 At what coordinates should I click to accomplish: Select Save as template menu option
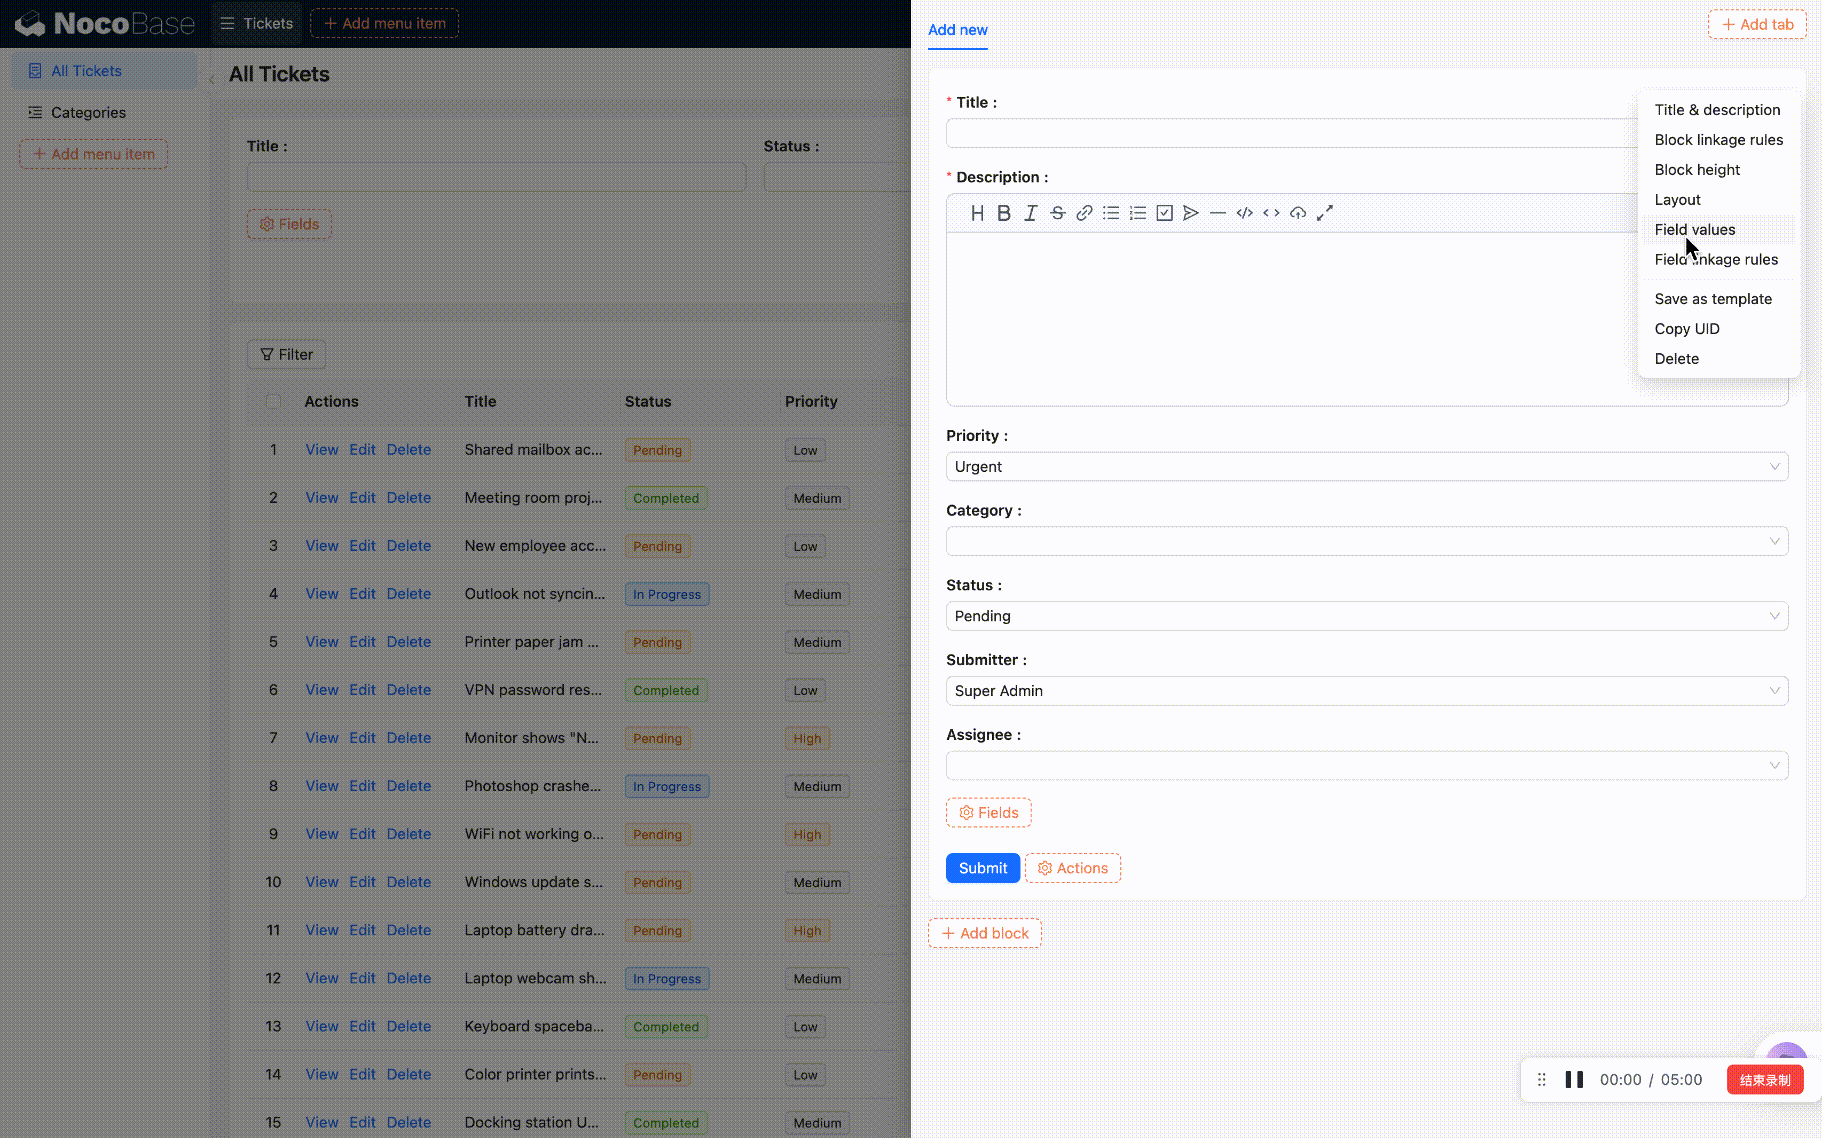pyautogui.click(x=1713, y=299)
